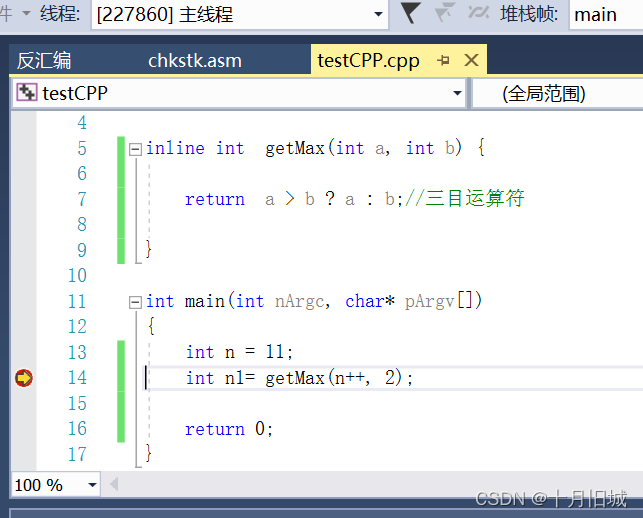Image resolution: width=643 pixels, height=518 pixels.
Task: Close the testCPP.cpp tab
Action: pos(472,60)
